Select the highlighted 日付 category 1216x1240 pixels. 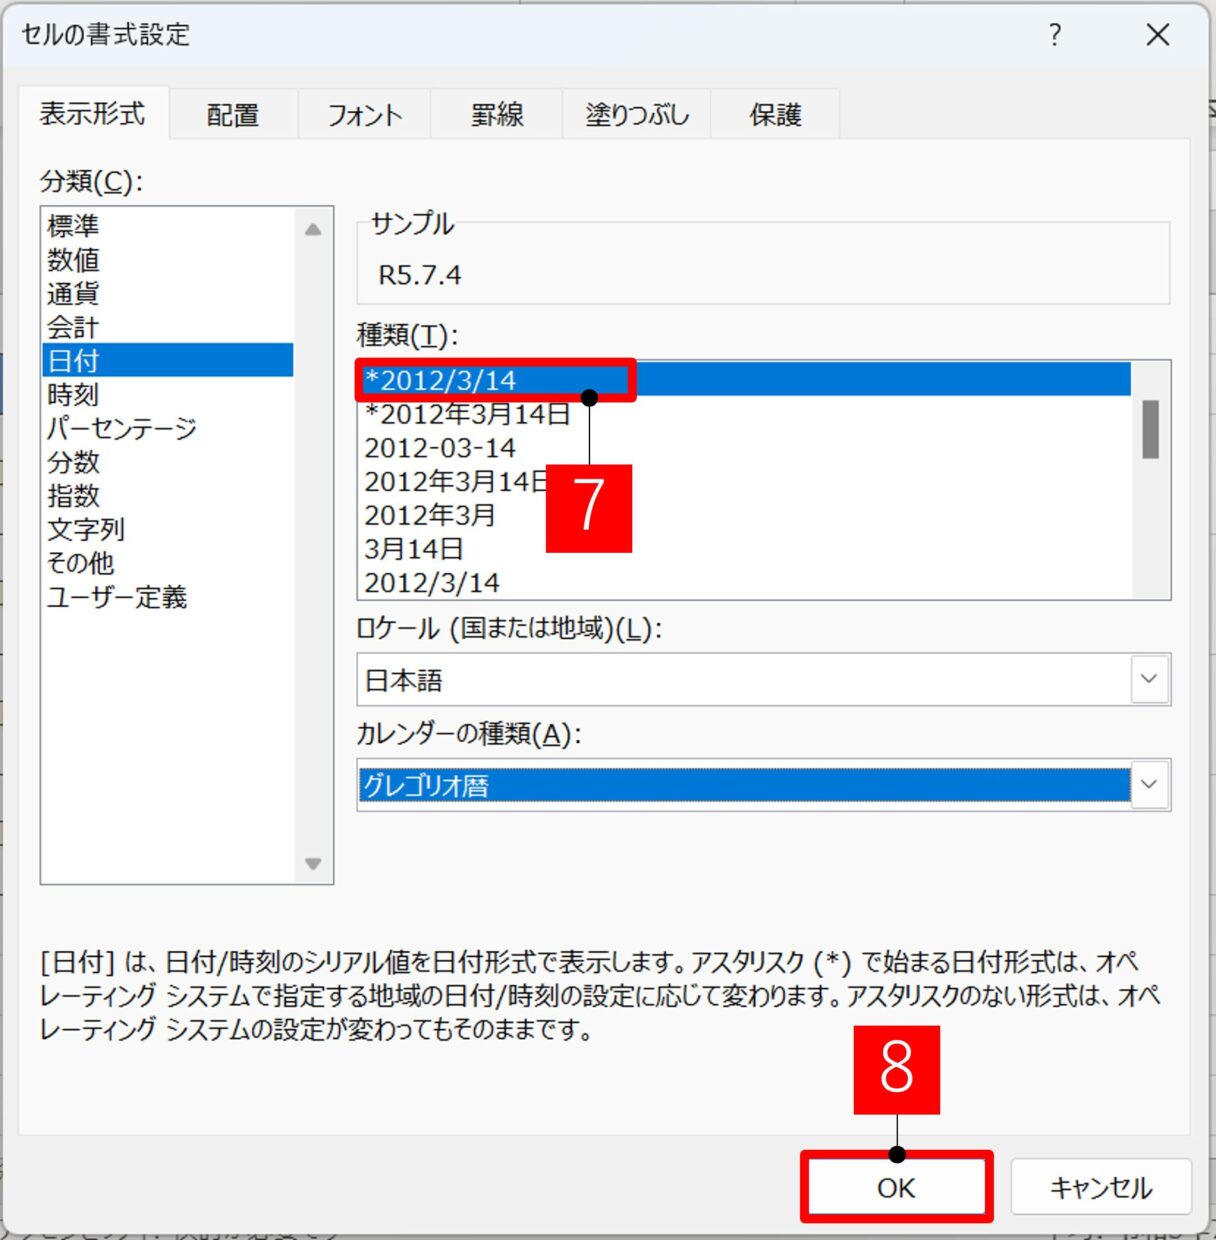point(168,360)
